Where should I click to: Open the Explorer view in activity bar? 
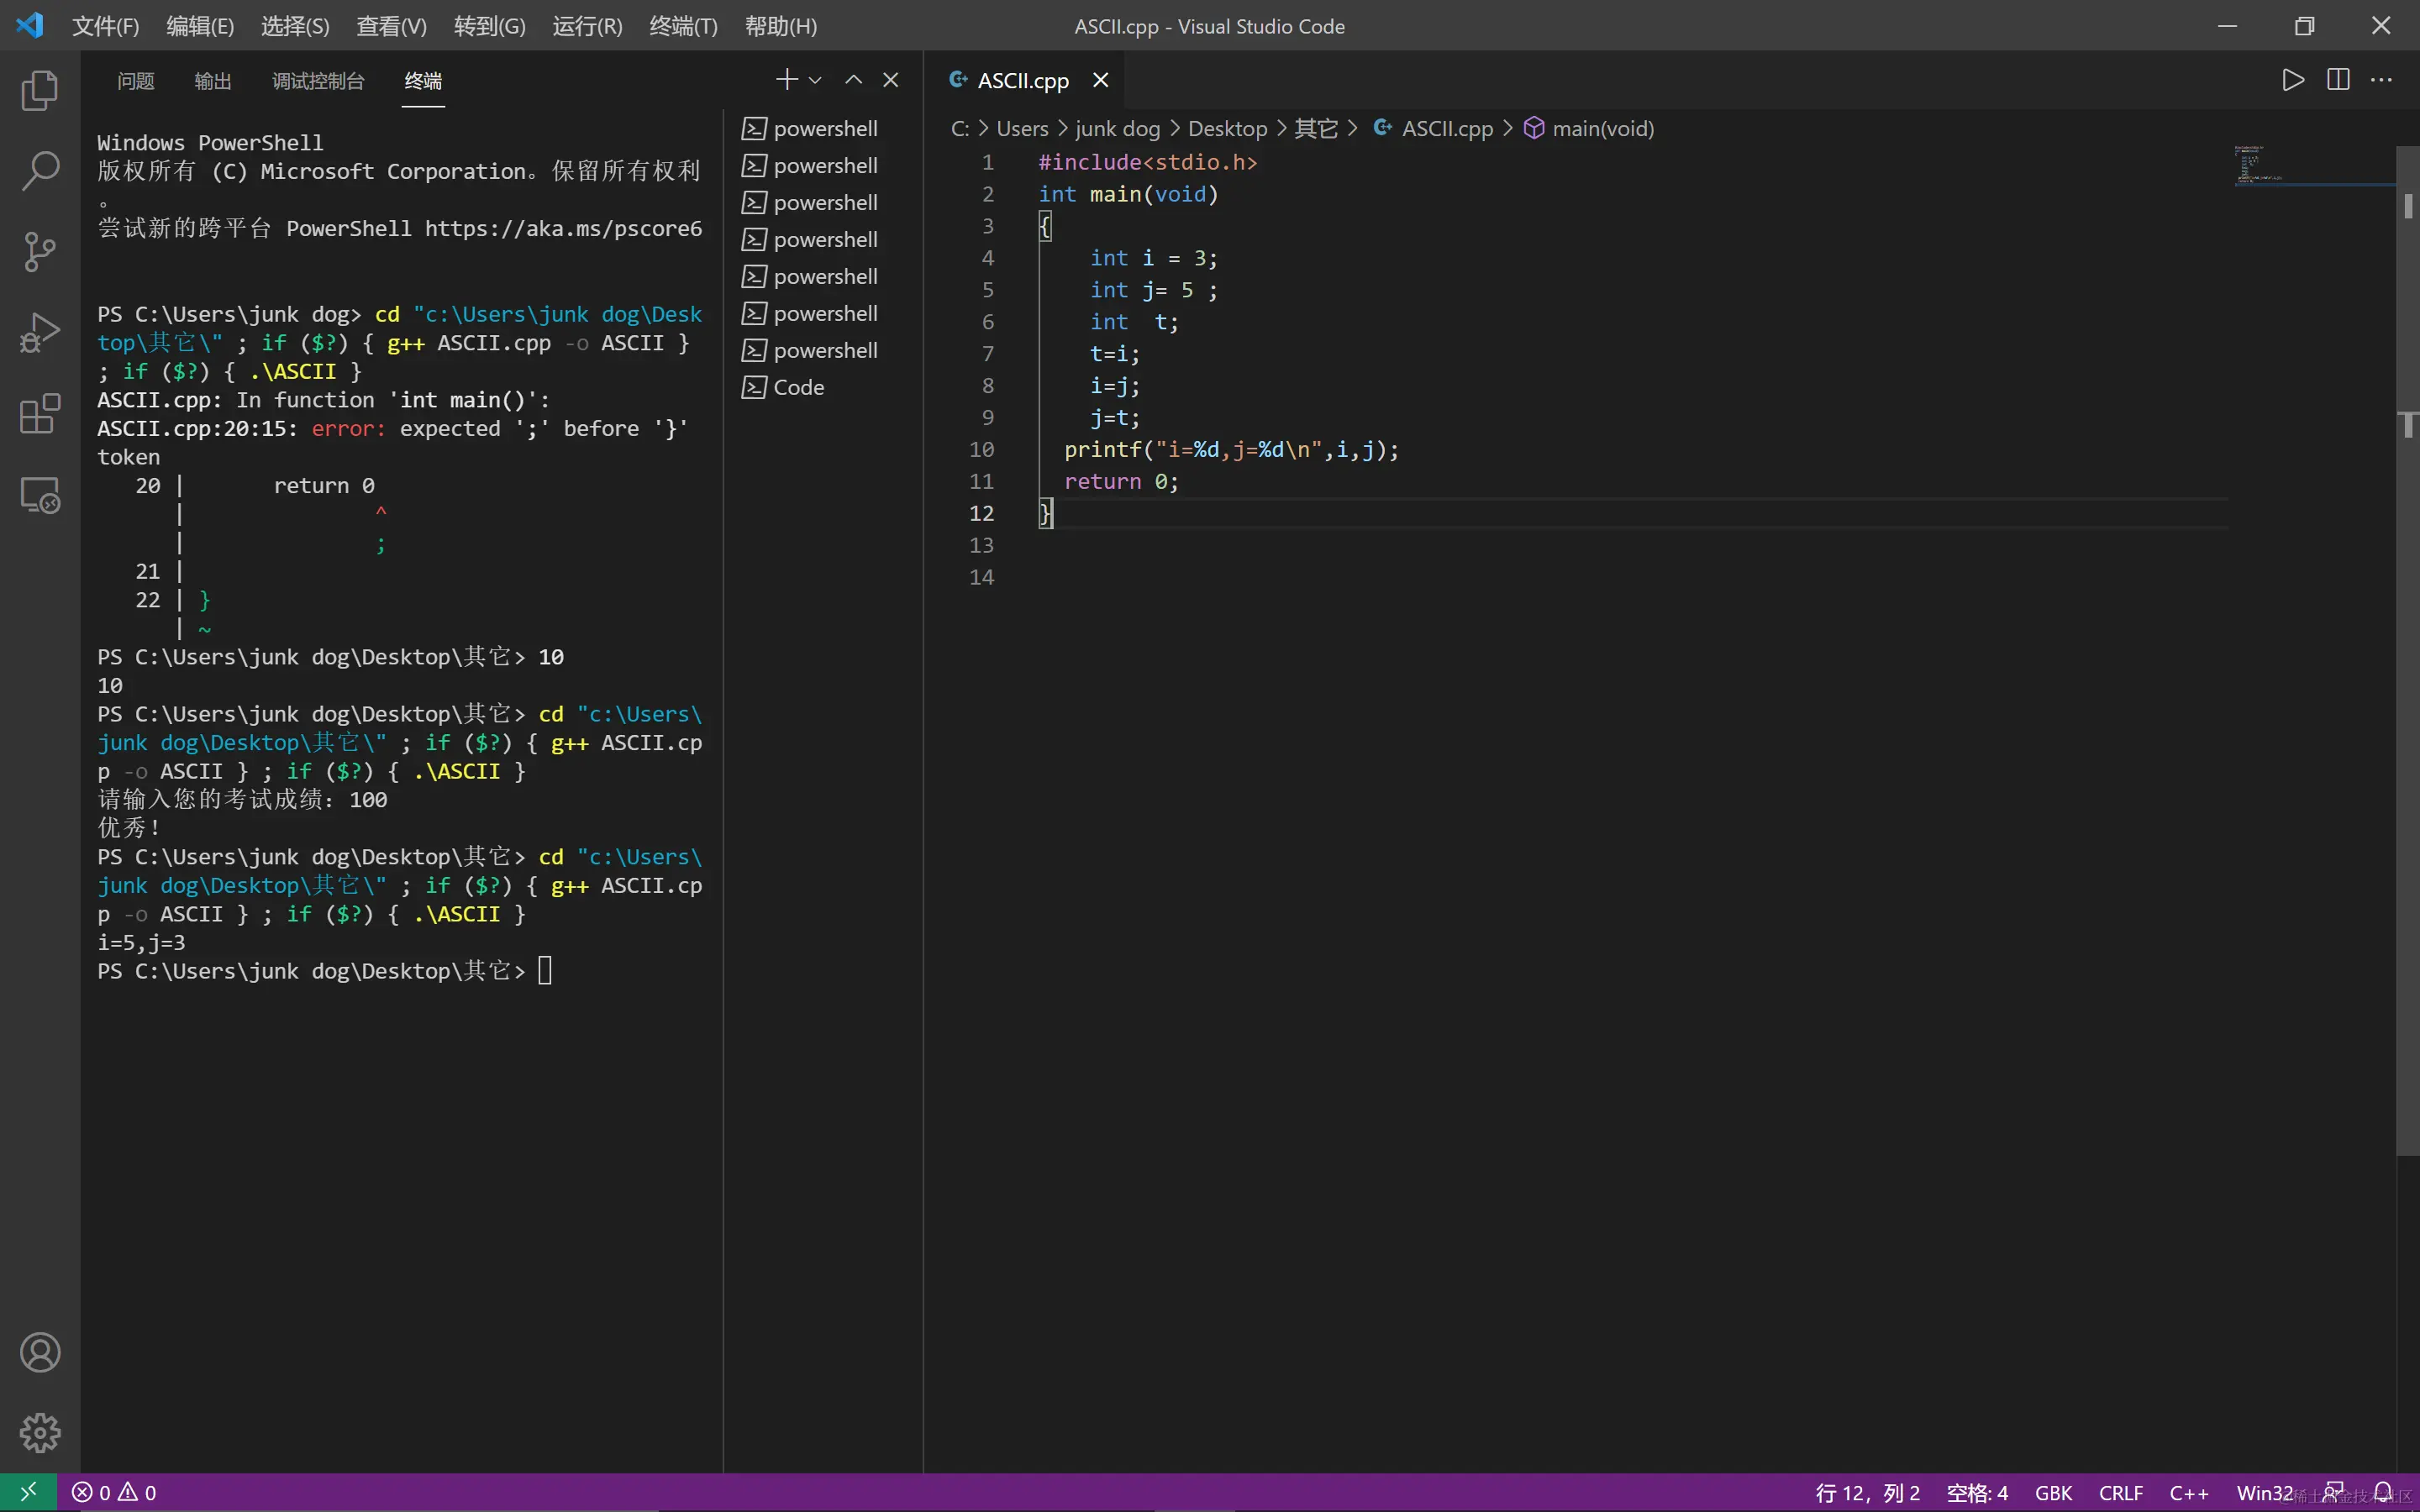click(x=40, y=90)
